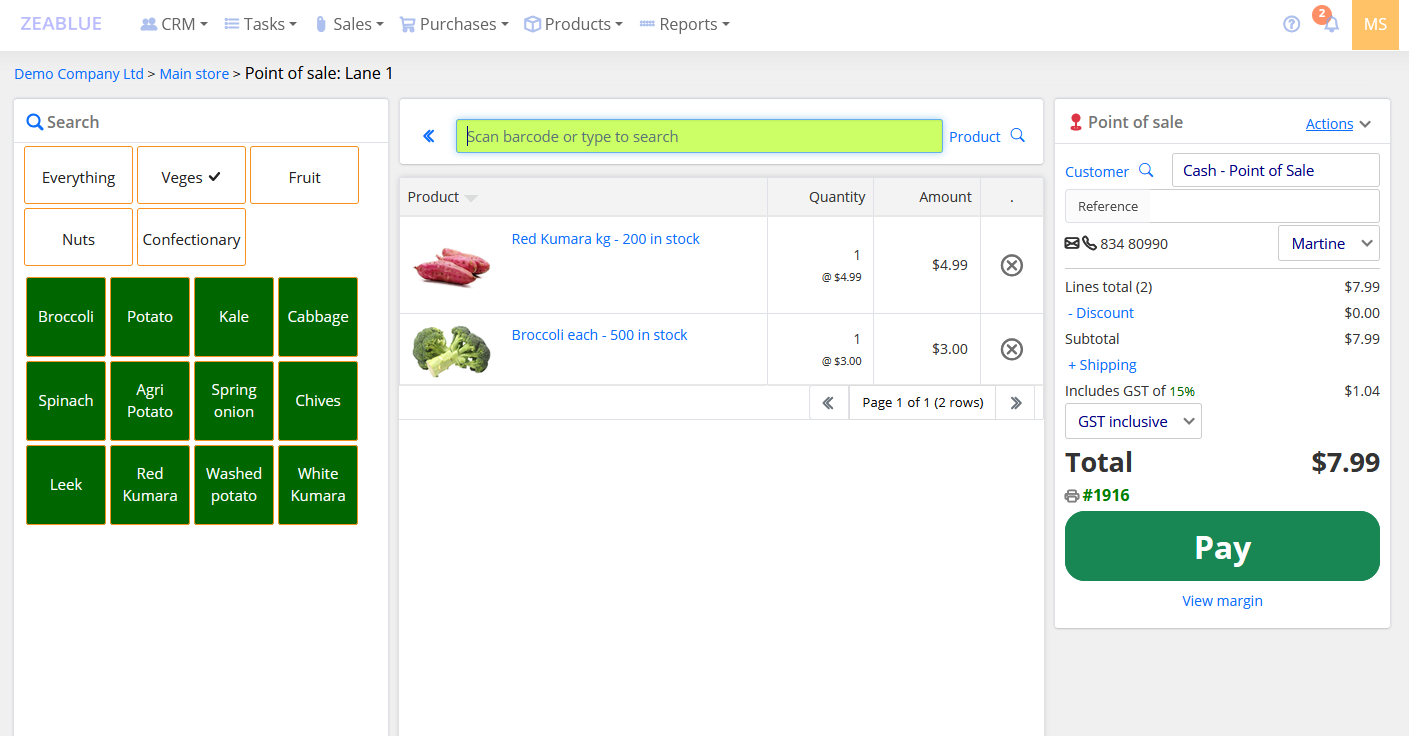The height and width of the screenshot is (736, 1409).
Task: Add Agri Potato product tile
Action: click(x=150, y=401)
